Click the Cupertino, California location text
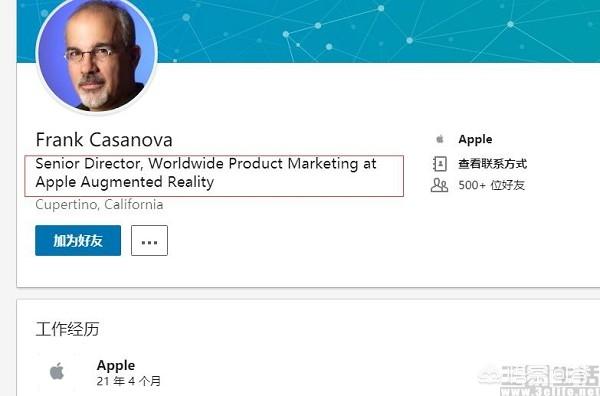 99,204
